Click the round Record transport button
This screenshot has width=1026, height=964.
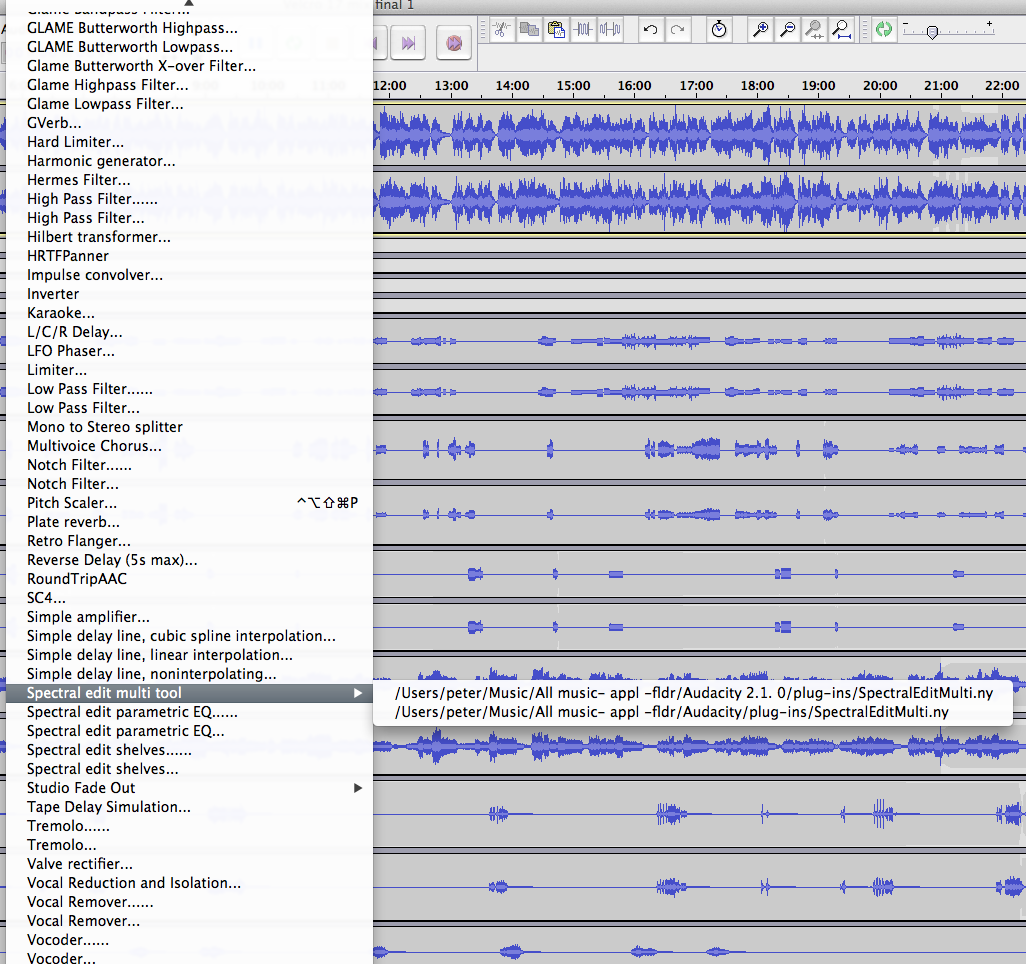454,43
